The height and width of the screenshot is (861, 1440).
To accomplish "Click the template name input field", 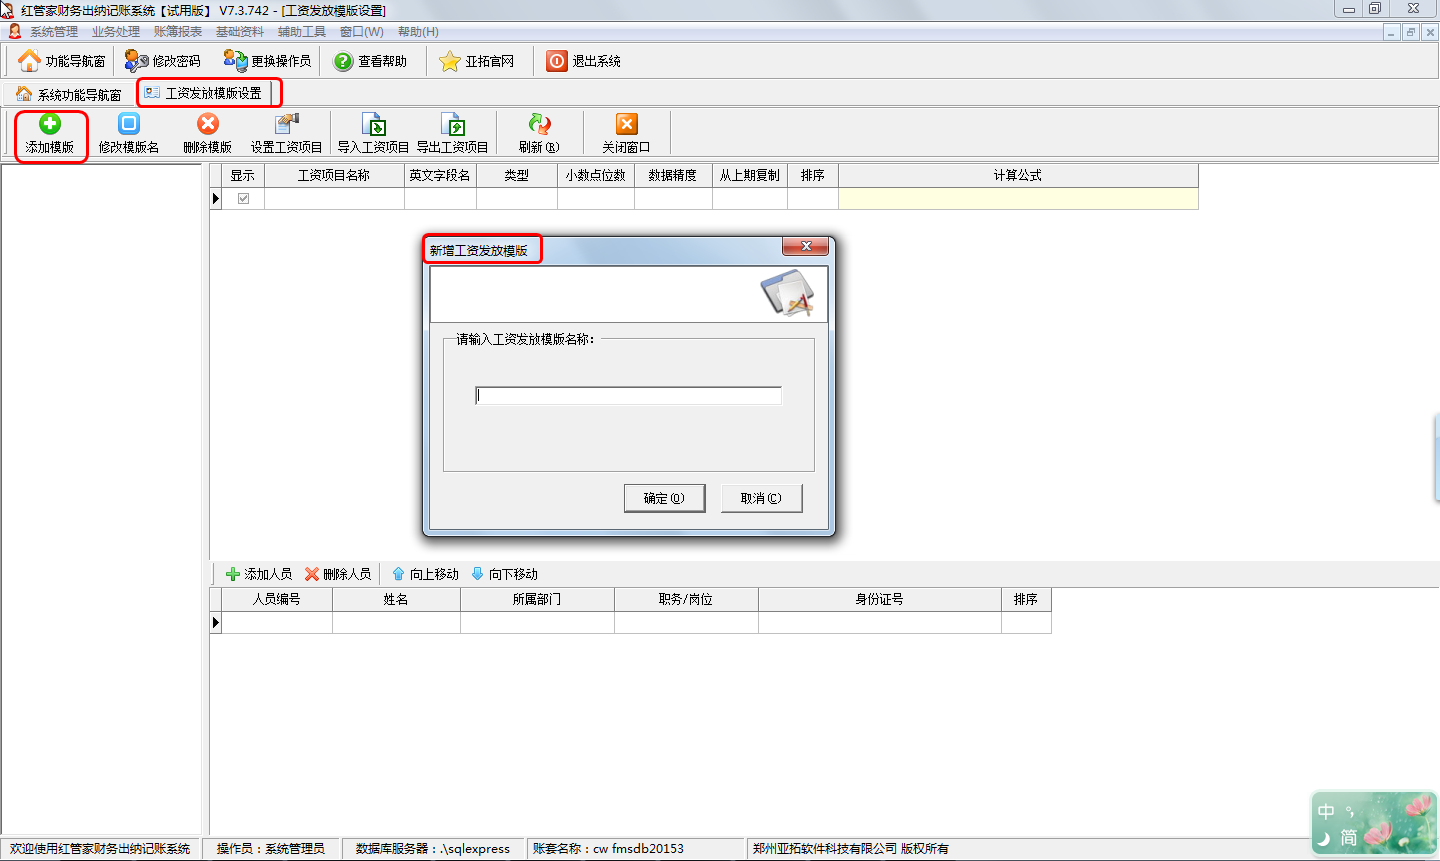I will [628, 396].
